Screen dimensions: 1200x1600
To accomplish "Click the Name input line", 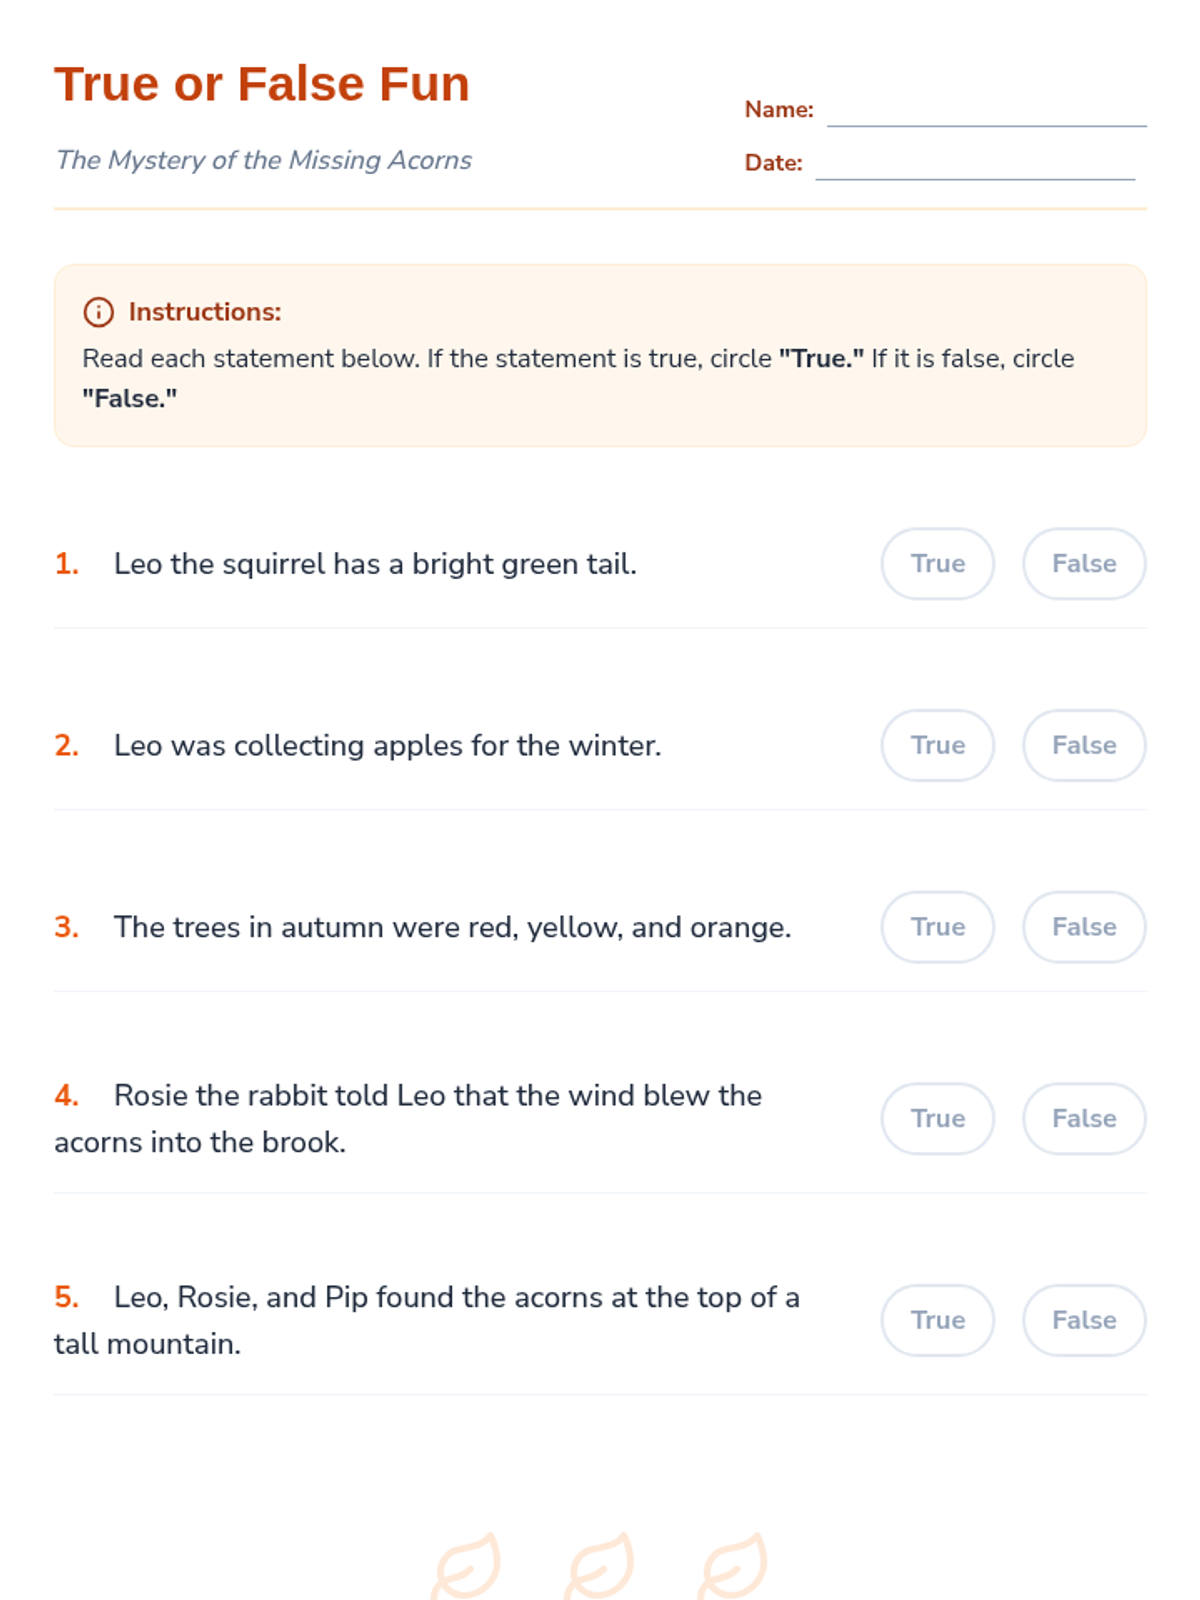I will (986, 112).
